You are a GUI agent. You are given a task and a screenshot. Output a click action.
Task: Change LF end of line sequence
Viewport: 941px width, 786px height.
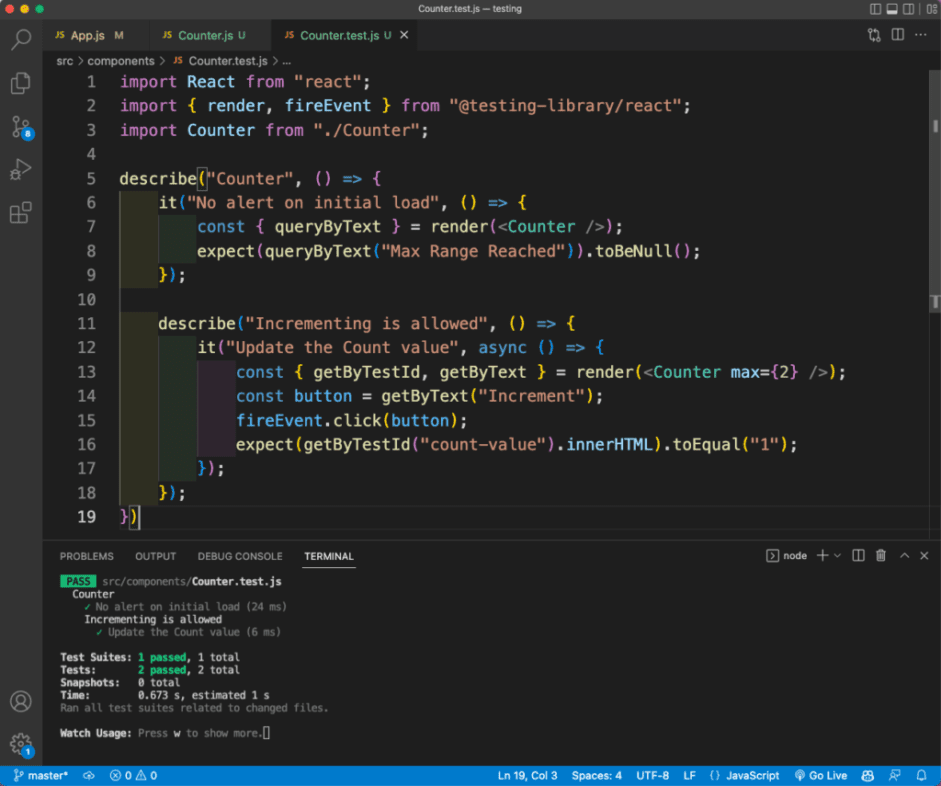tap(690, 775)
